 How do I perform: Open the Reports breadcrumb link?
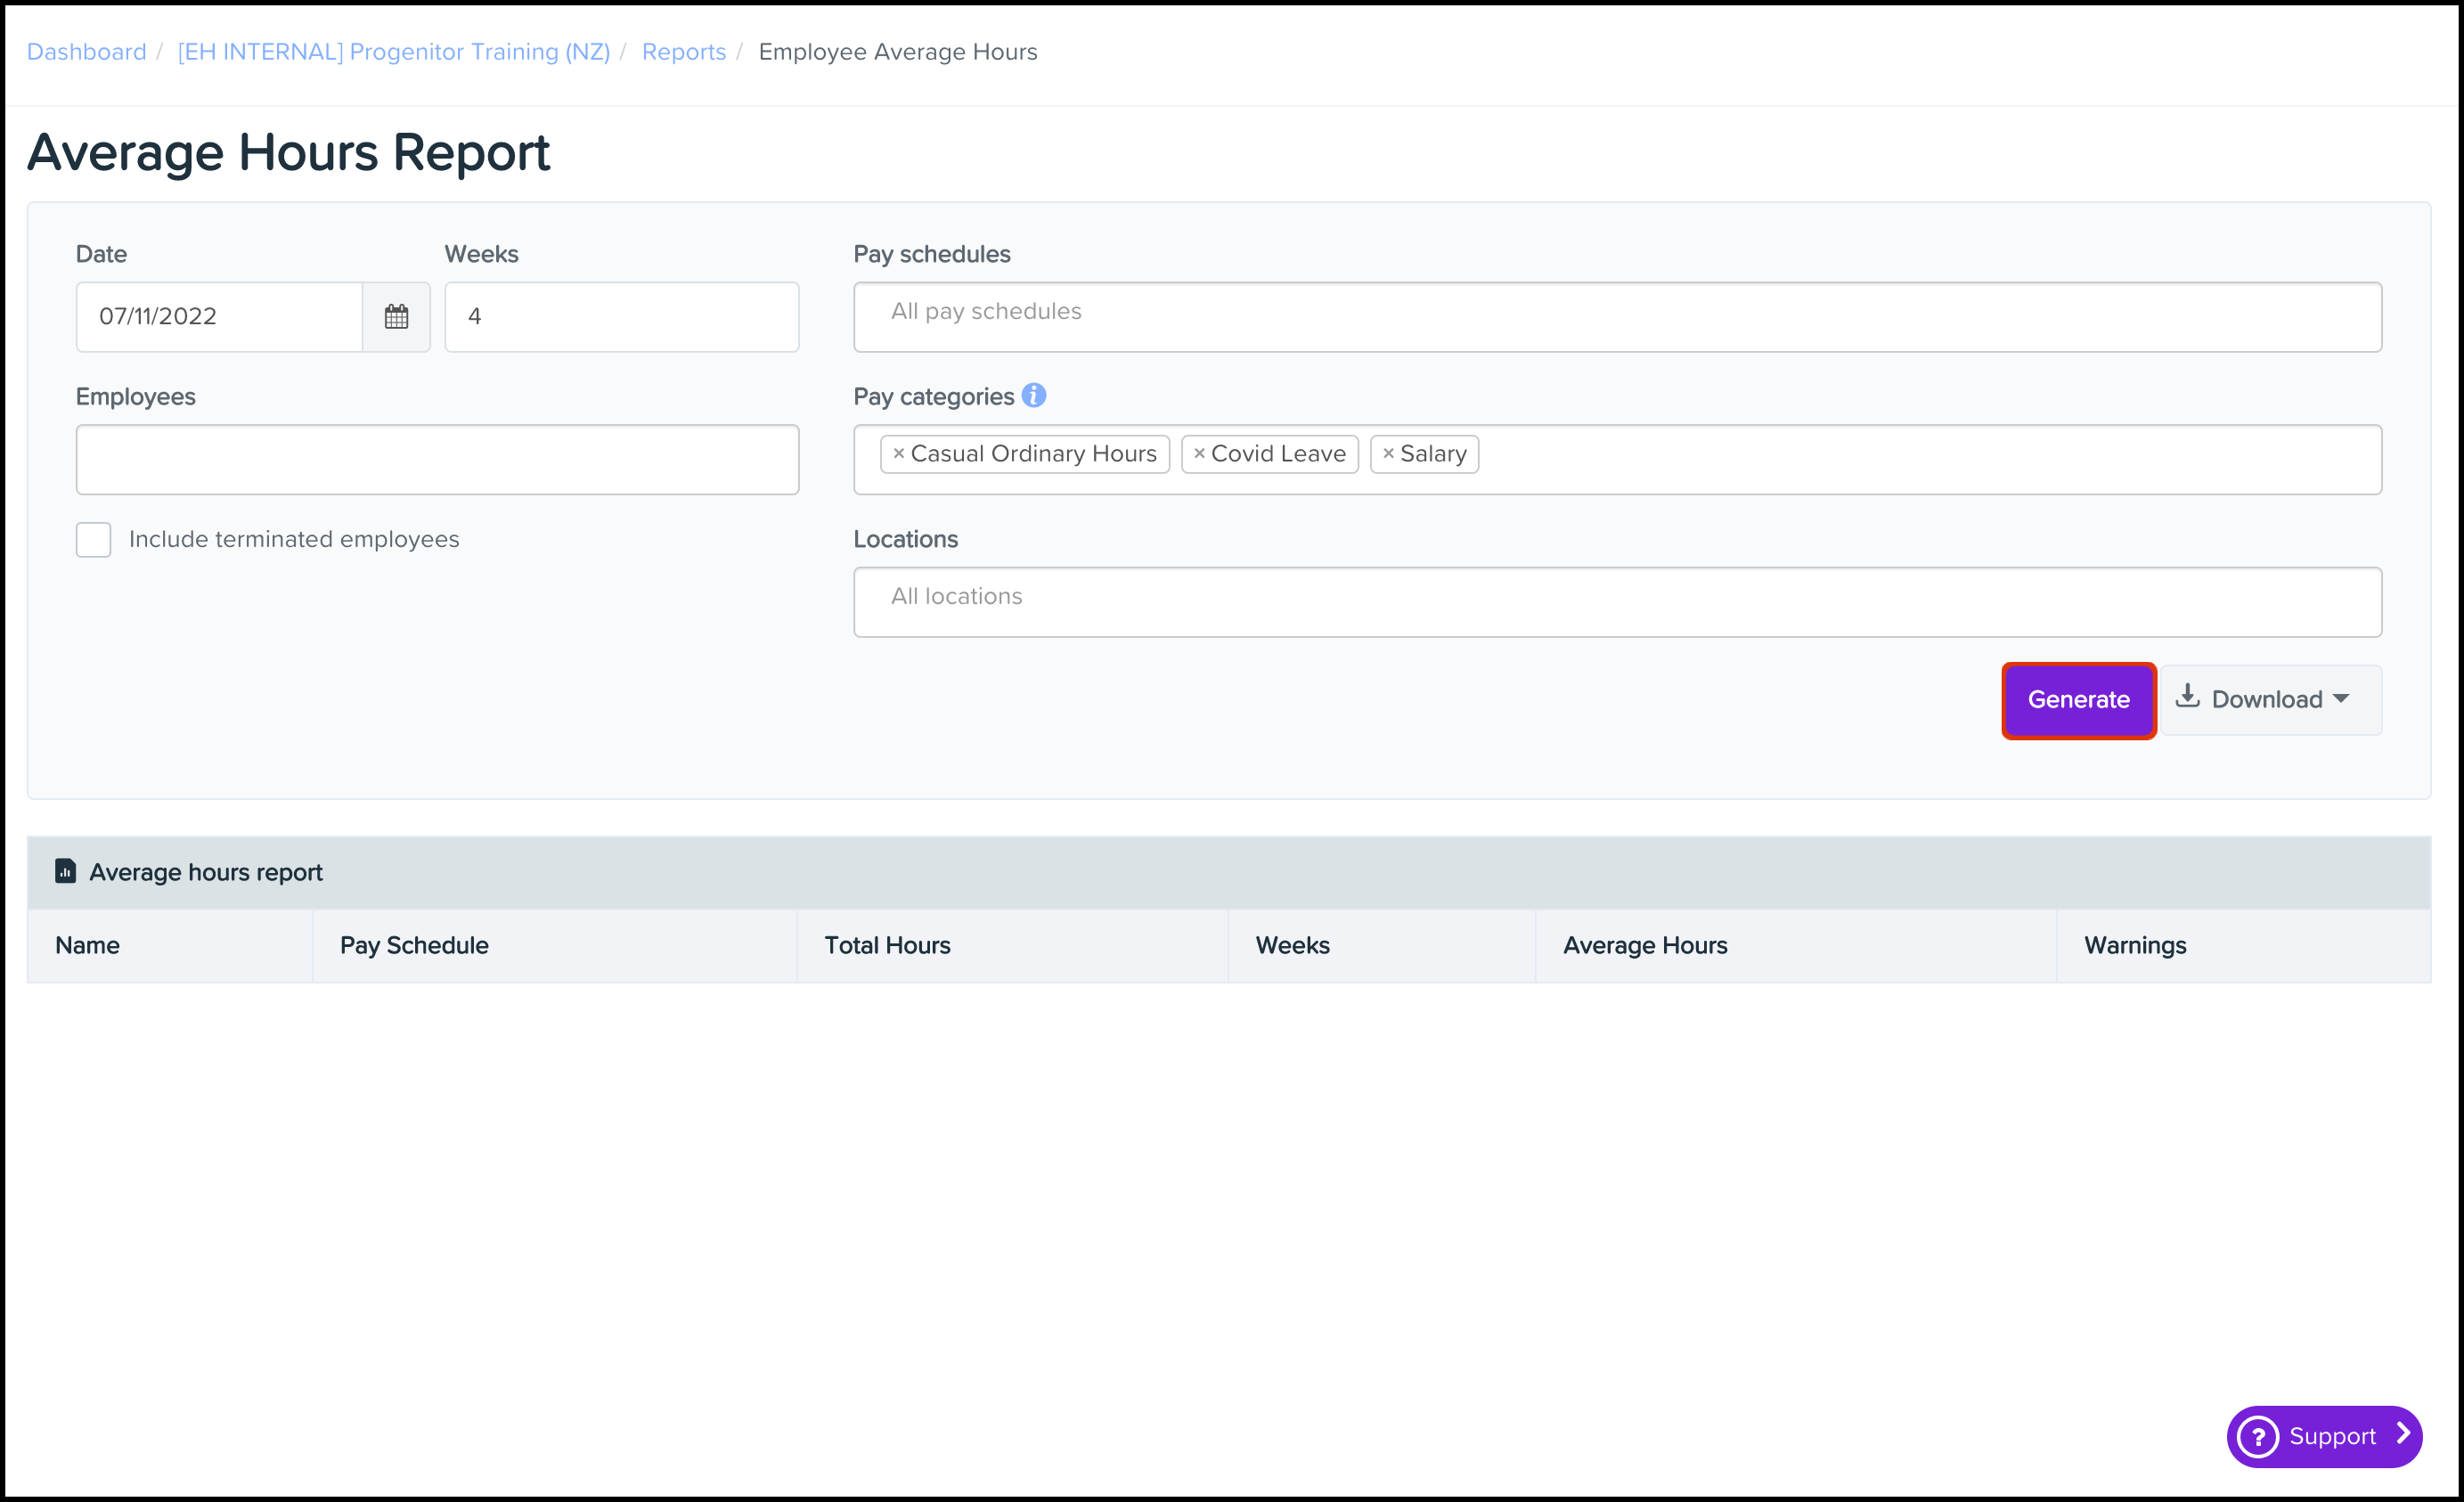[x=684, y=52]
